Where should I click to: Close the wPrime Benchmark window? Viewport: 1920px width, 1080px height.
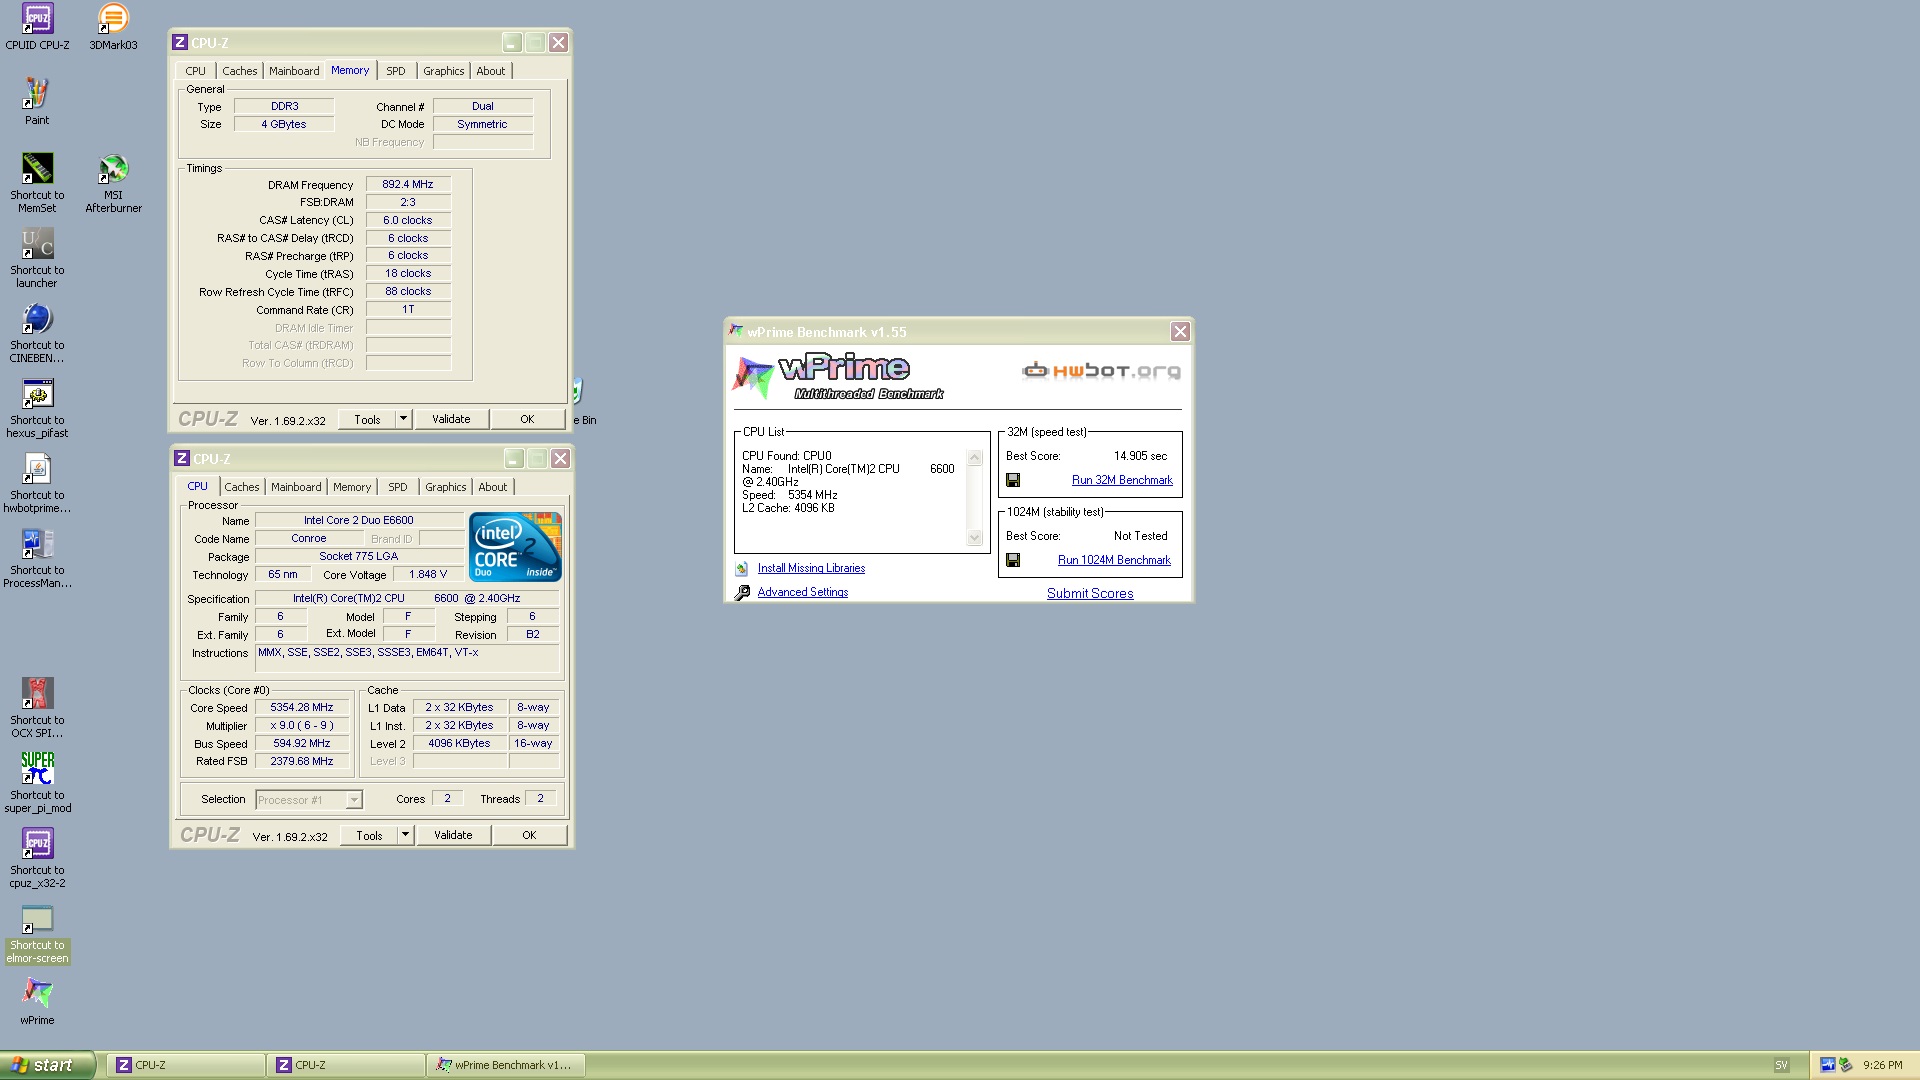pos(1180,331)
